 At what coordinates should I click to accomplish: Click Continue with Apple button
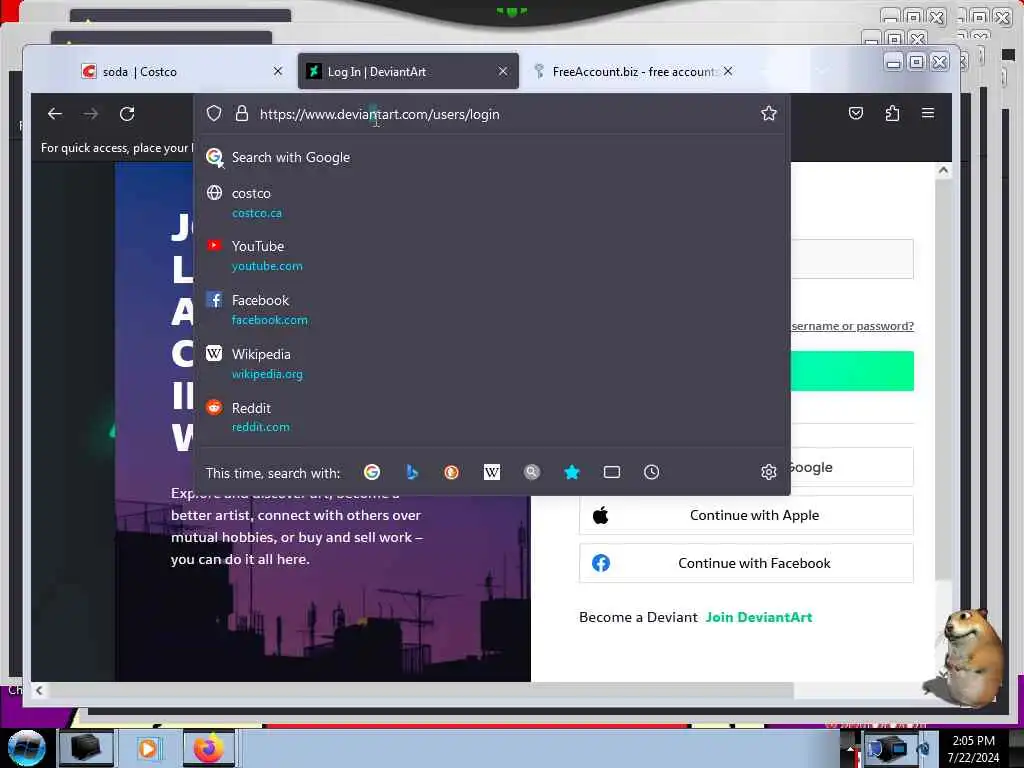coord(746,515)
